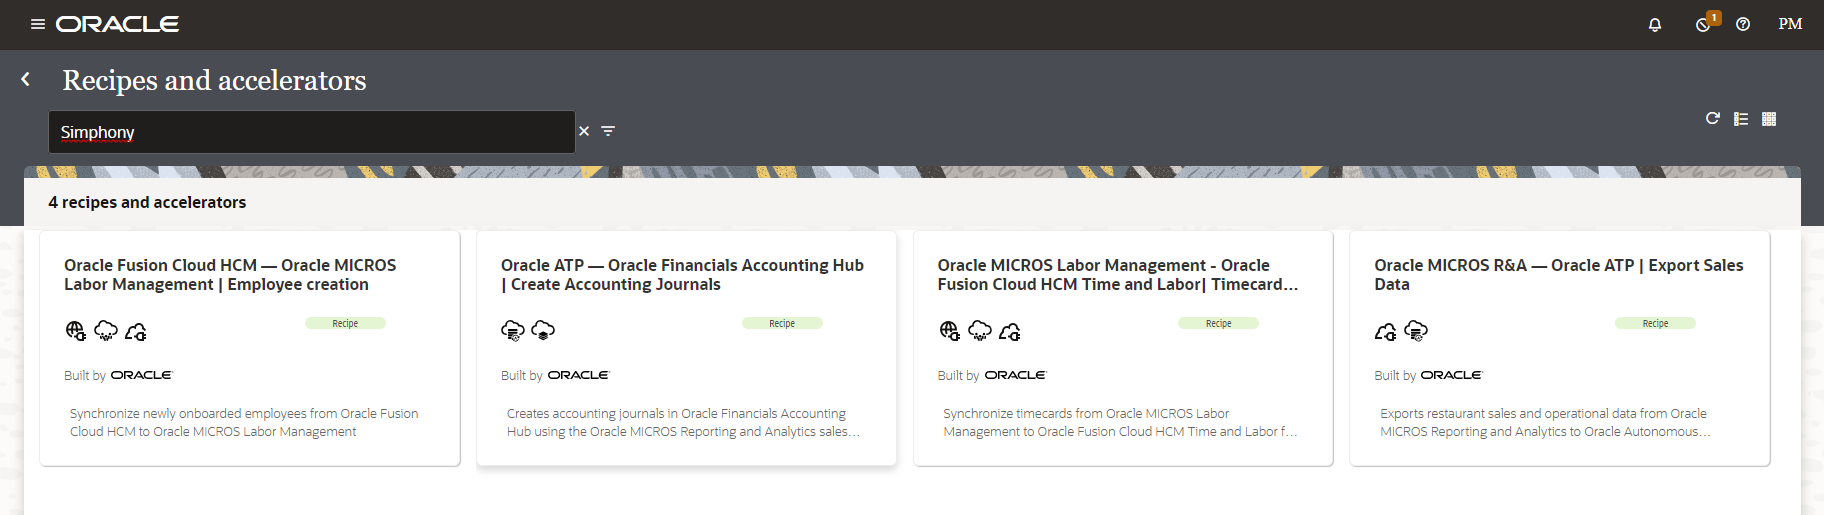The width and height of the screenshot is (1824, 515).
Task: Switch to grid view
Action: (1769, 119)
